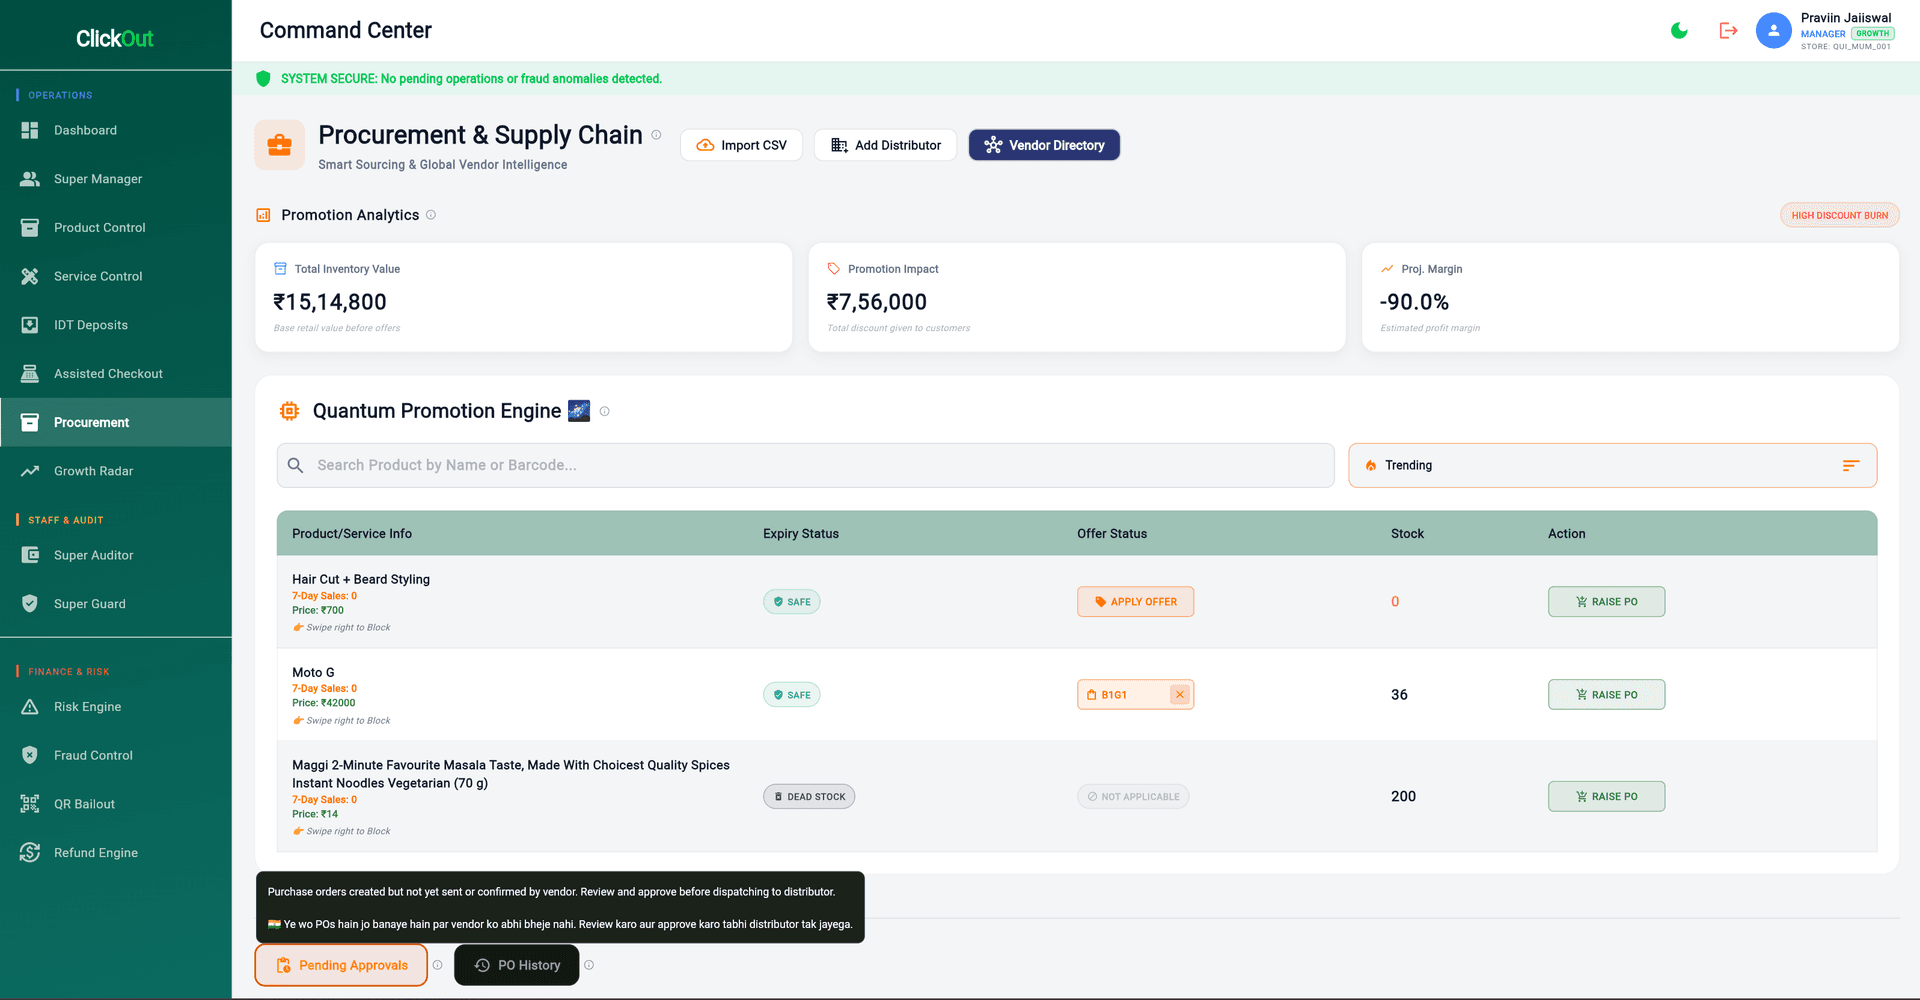Toggle dark mode moon icon
Viewport: 1920px width, 1000px height.
point(1679,31)
